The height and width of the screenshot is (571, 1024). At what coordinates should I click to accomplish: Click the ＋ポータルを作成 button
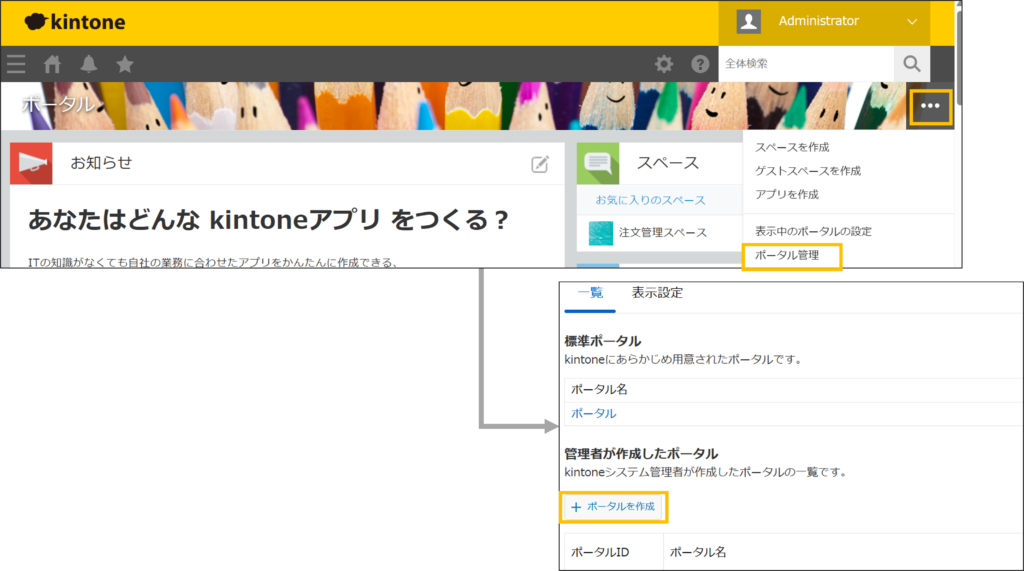(x=614, y=507)
